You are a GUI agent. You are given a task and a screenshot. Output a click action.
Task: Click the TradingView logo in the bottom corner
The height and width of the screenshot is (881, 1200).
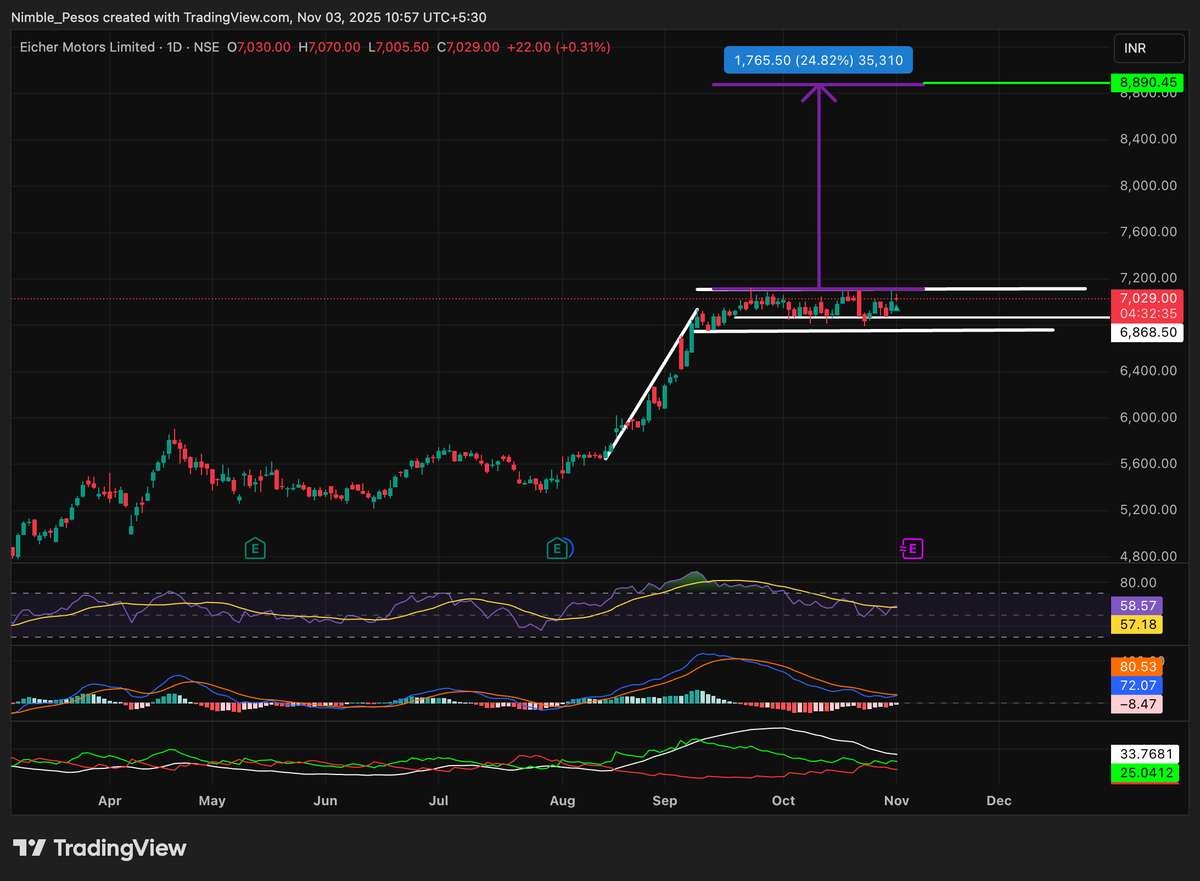click(x=100, y=847)
